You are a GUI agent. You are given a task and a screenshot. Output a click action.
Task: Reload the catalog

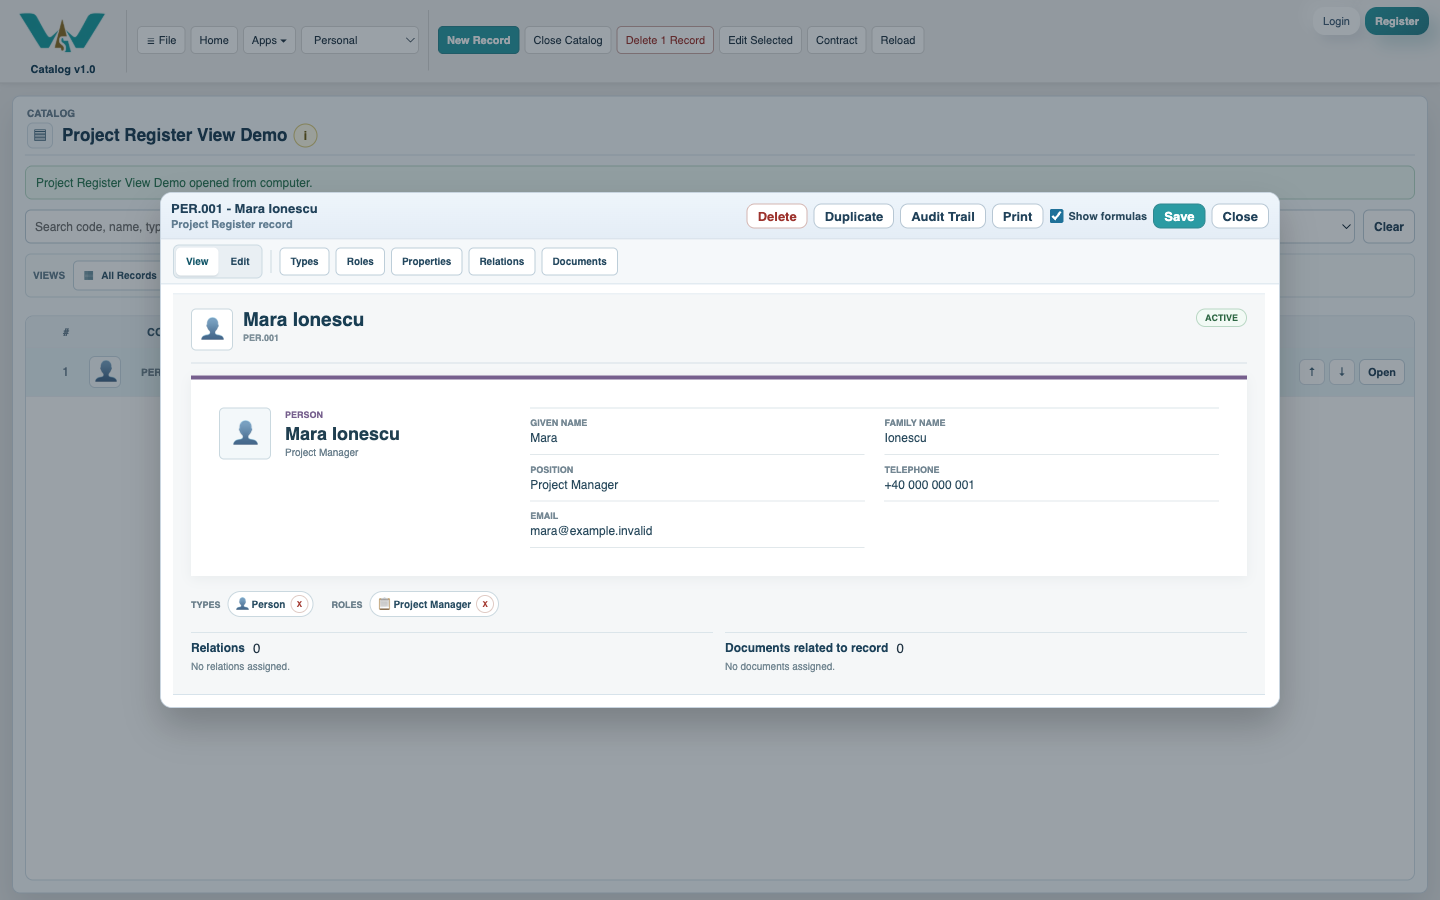pos(898,40)
